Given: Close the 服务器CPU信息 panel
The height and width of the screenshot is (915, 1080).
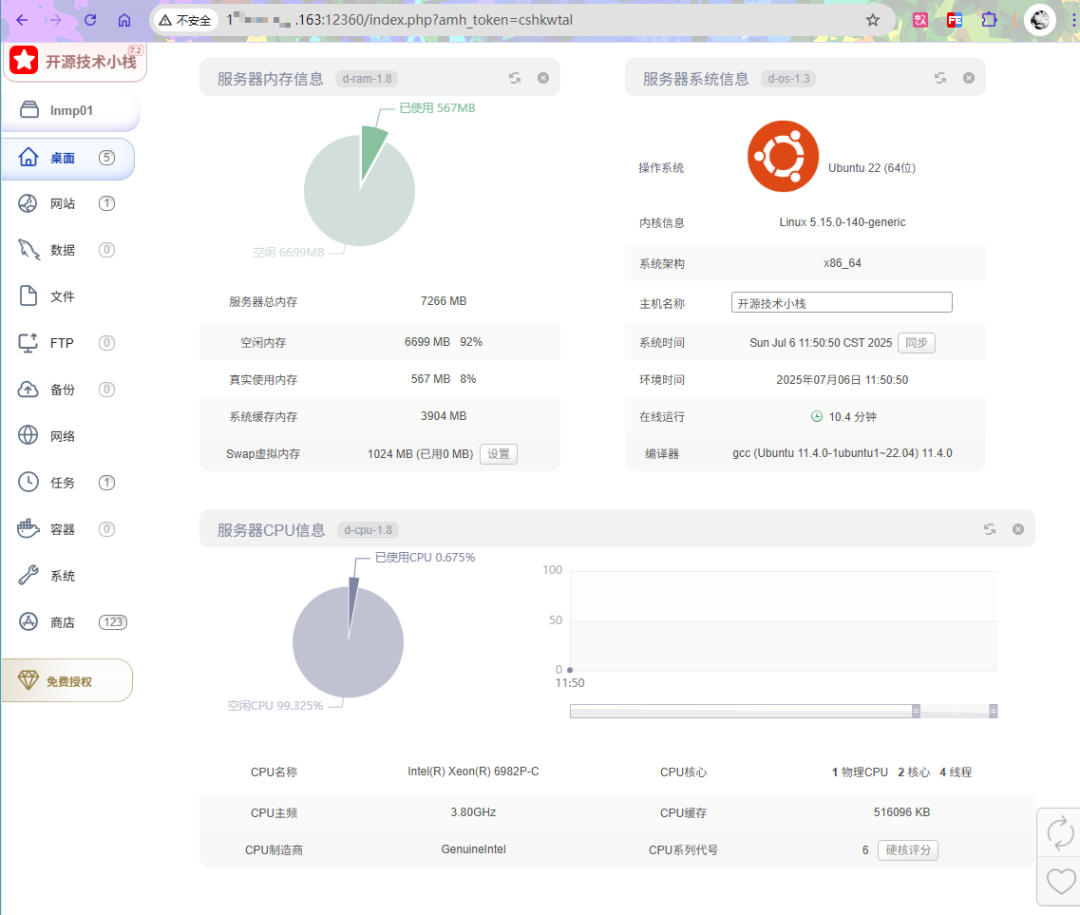Looking at the screenshot, I should (1018, 529).
